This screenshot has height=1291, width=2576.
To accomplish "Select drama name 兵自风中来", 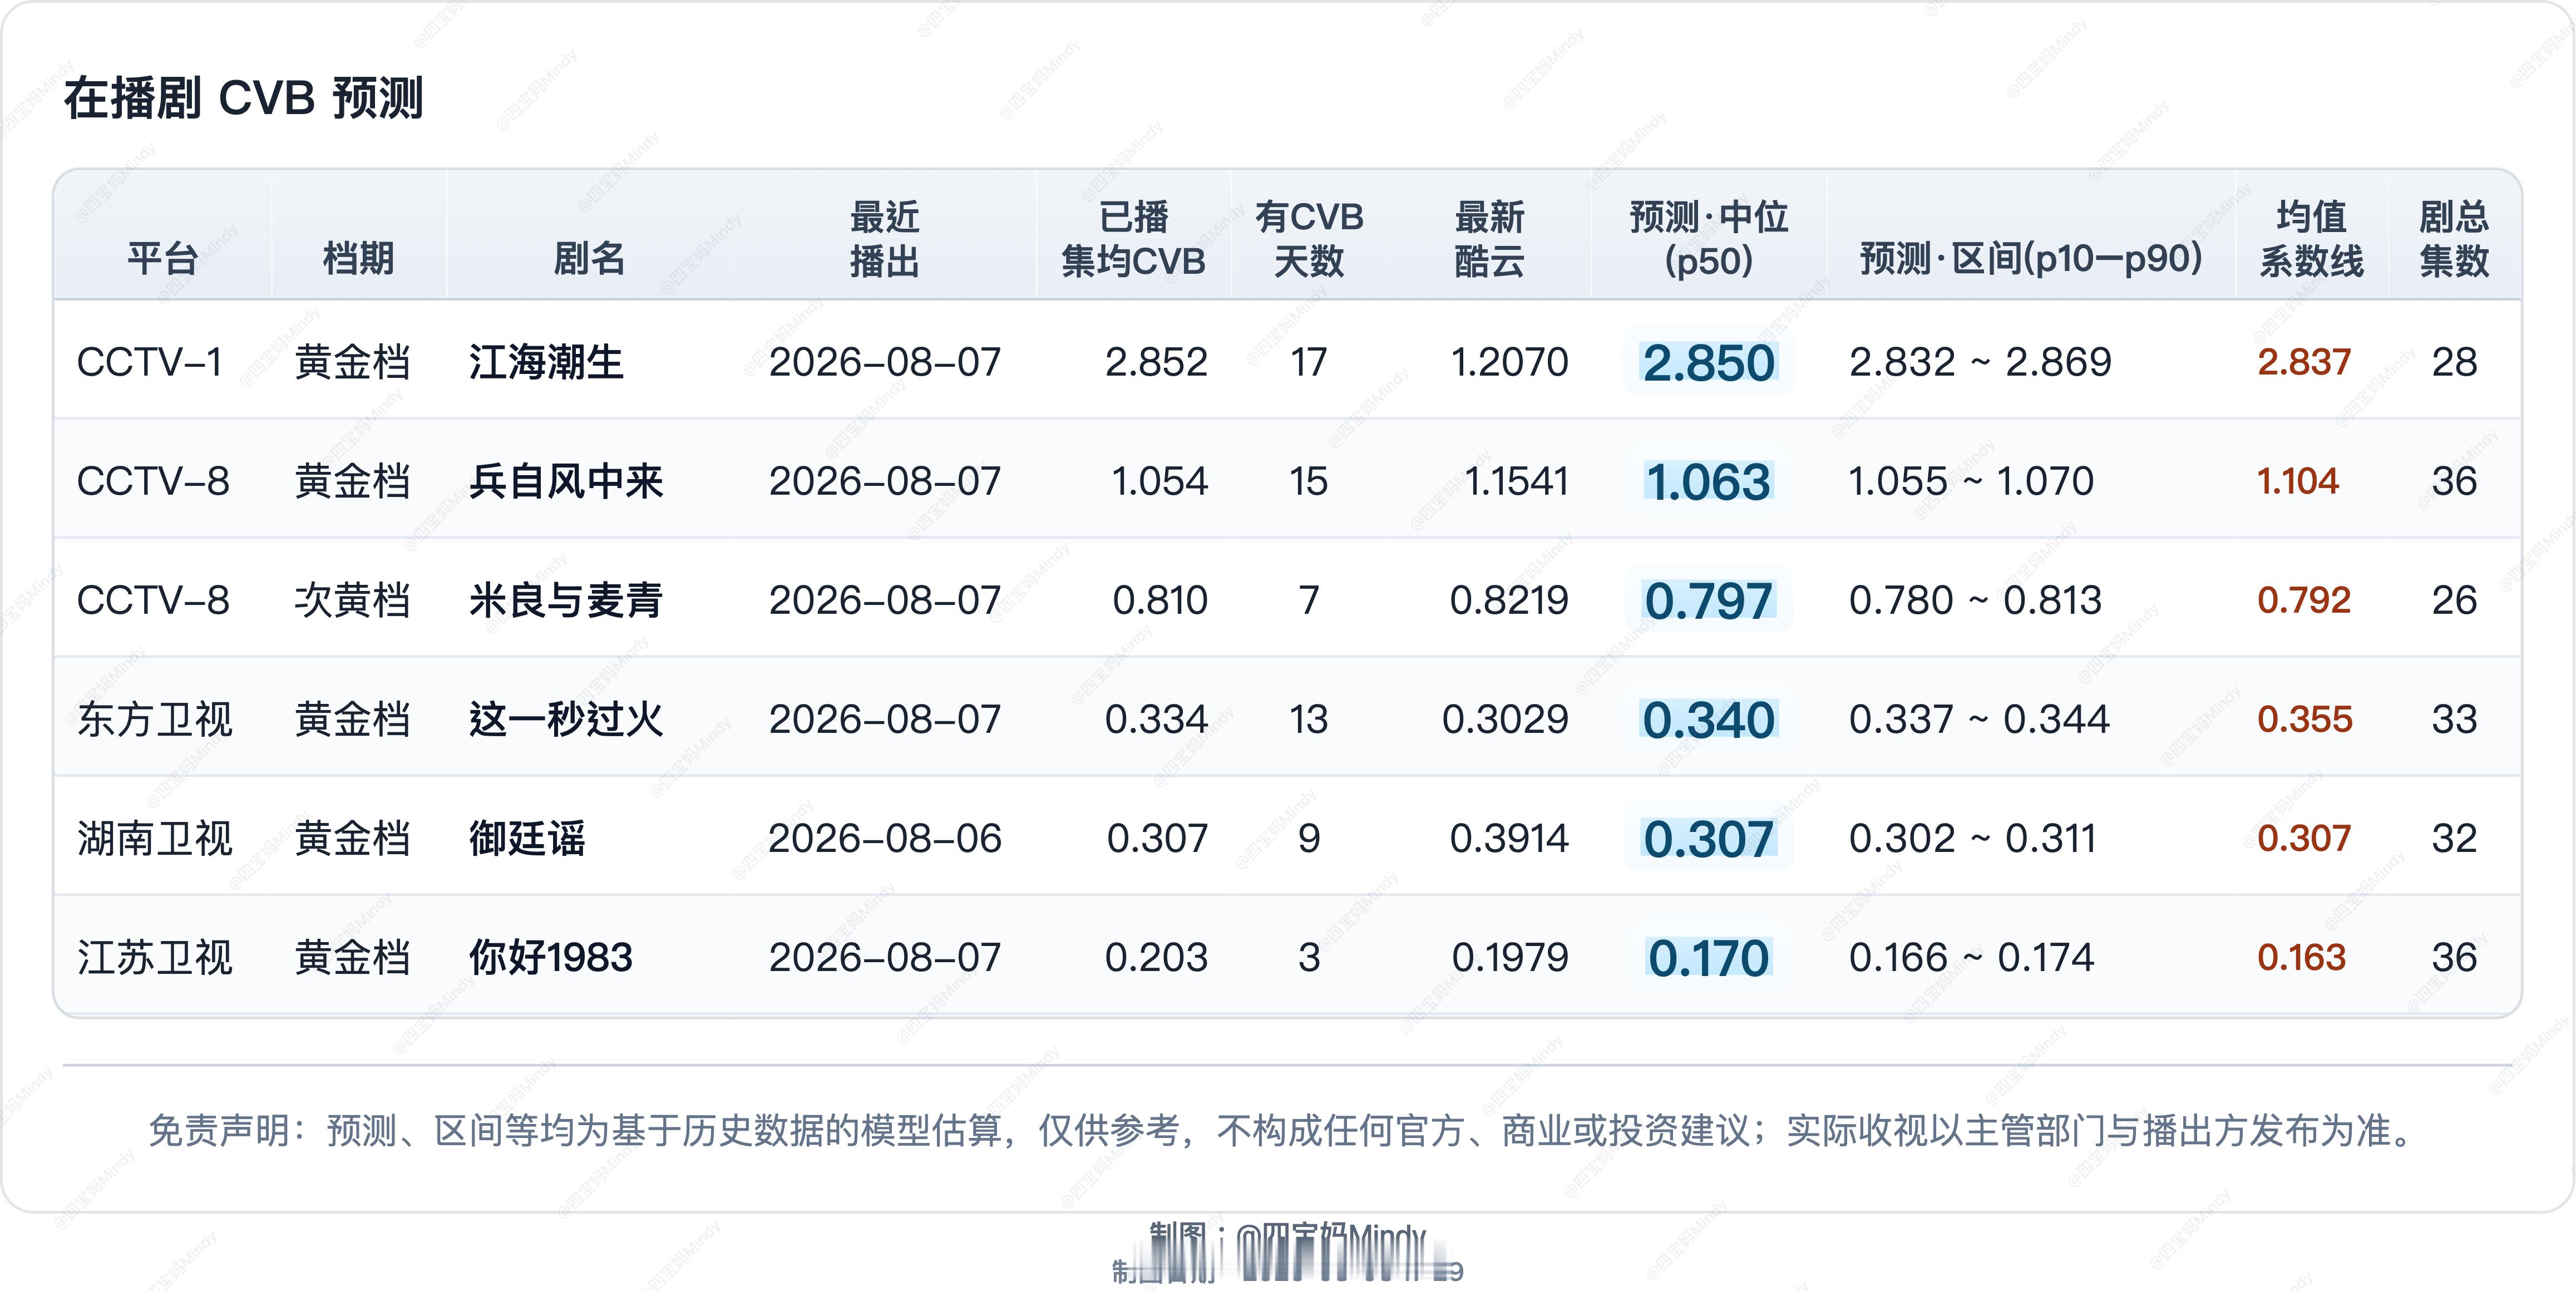I will (x=566, y=481).
